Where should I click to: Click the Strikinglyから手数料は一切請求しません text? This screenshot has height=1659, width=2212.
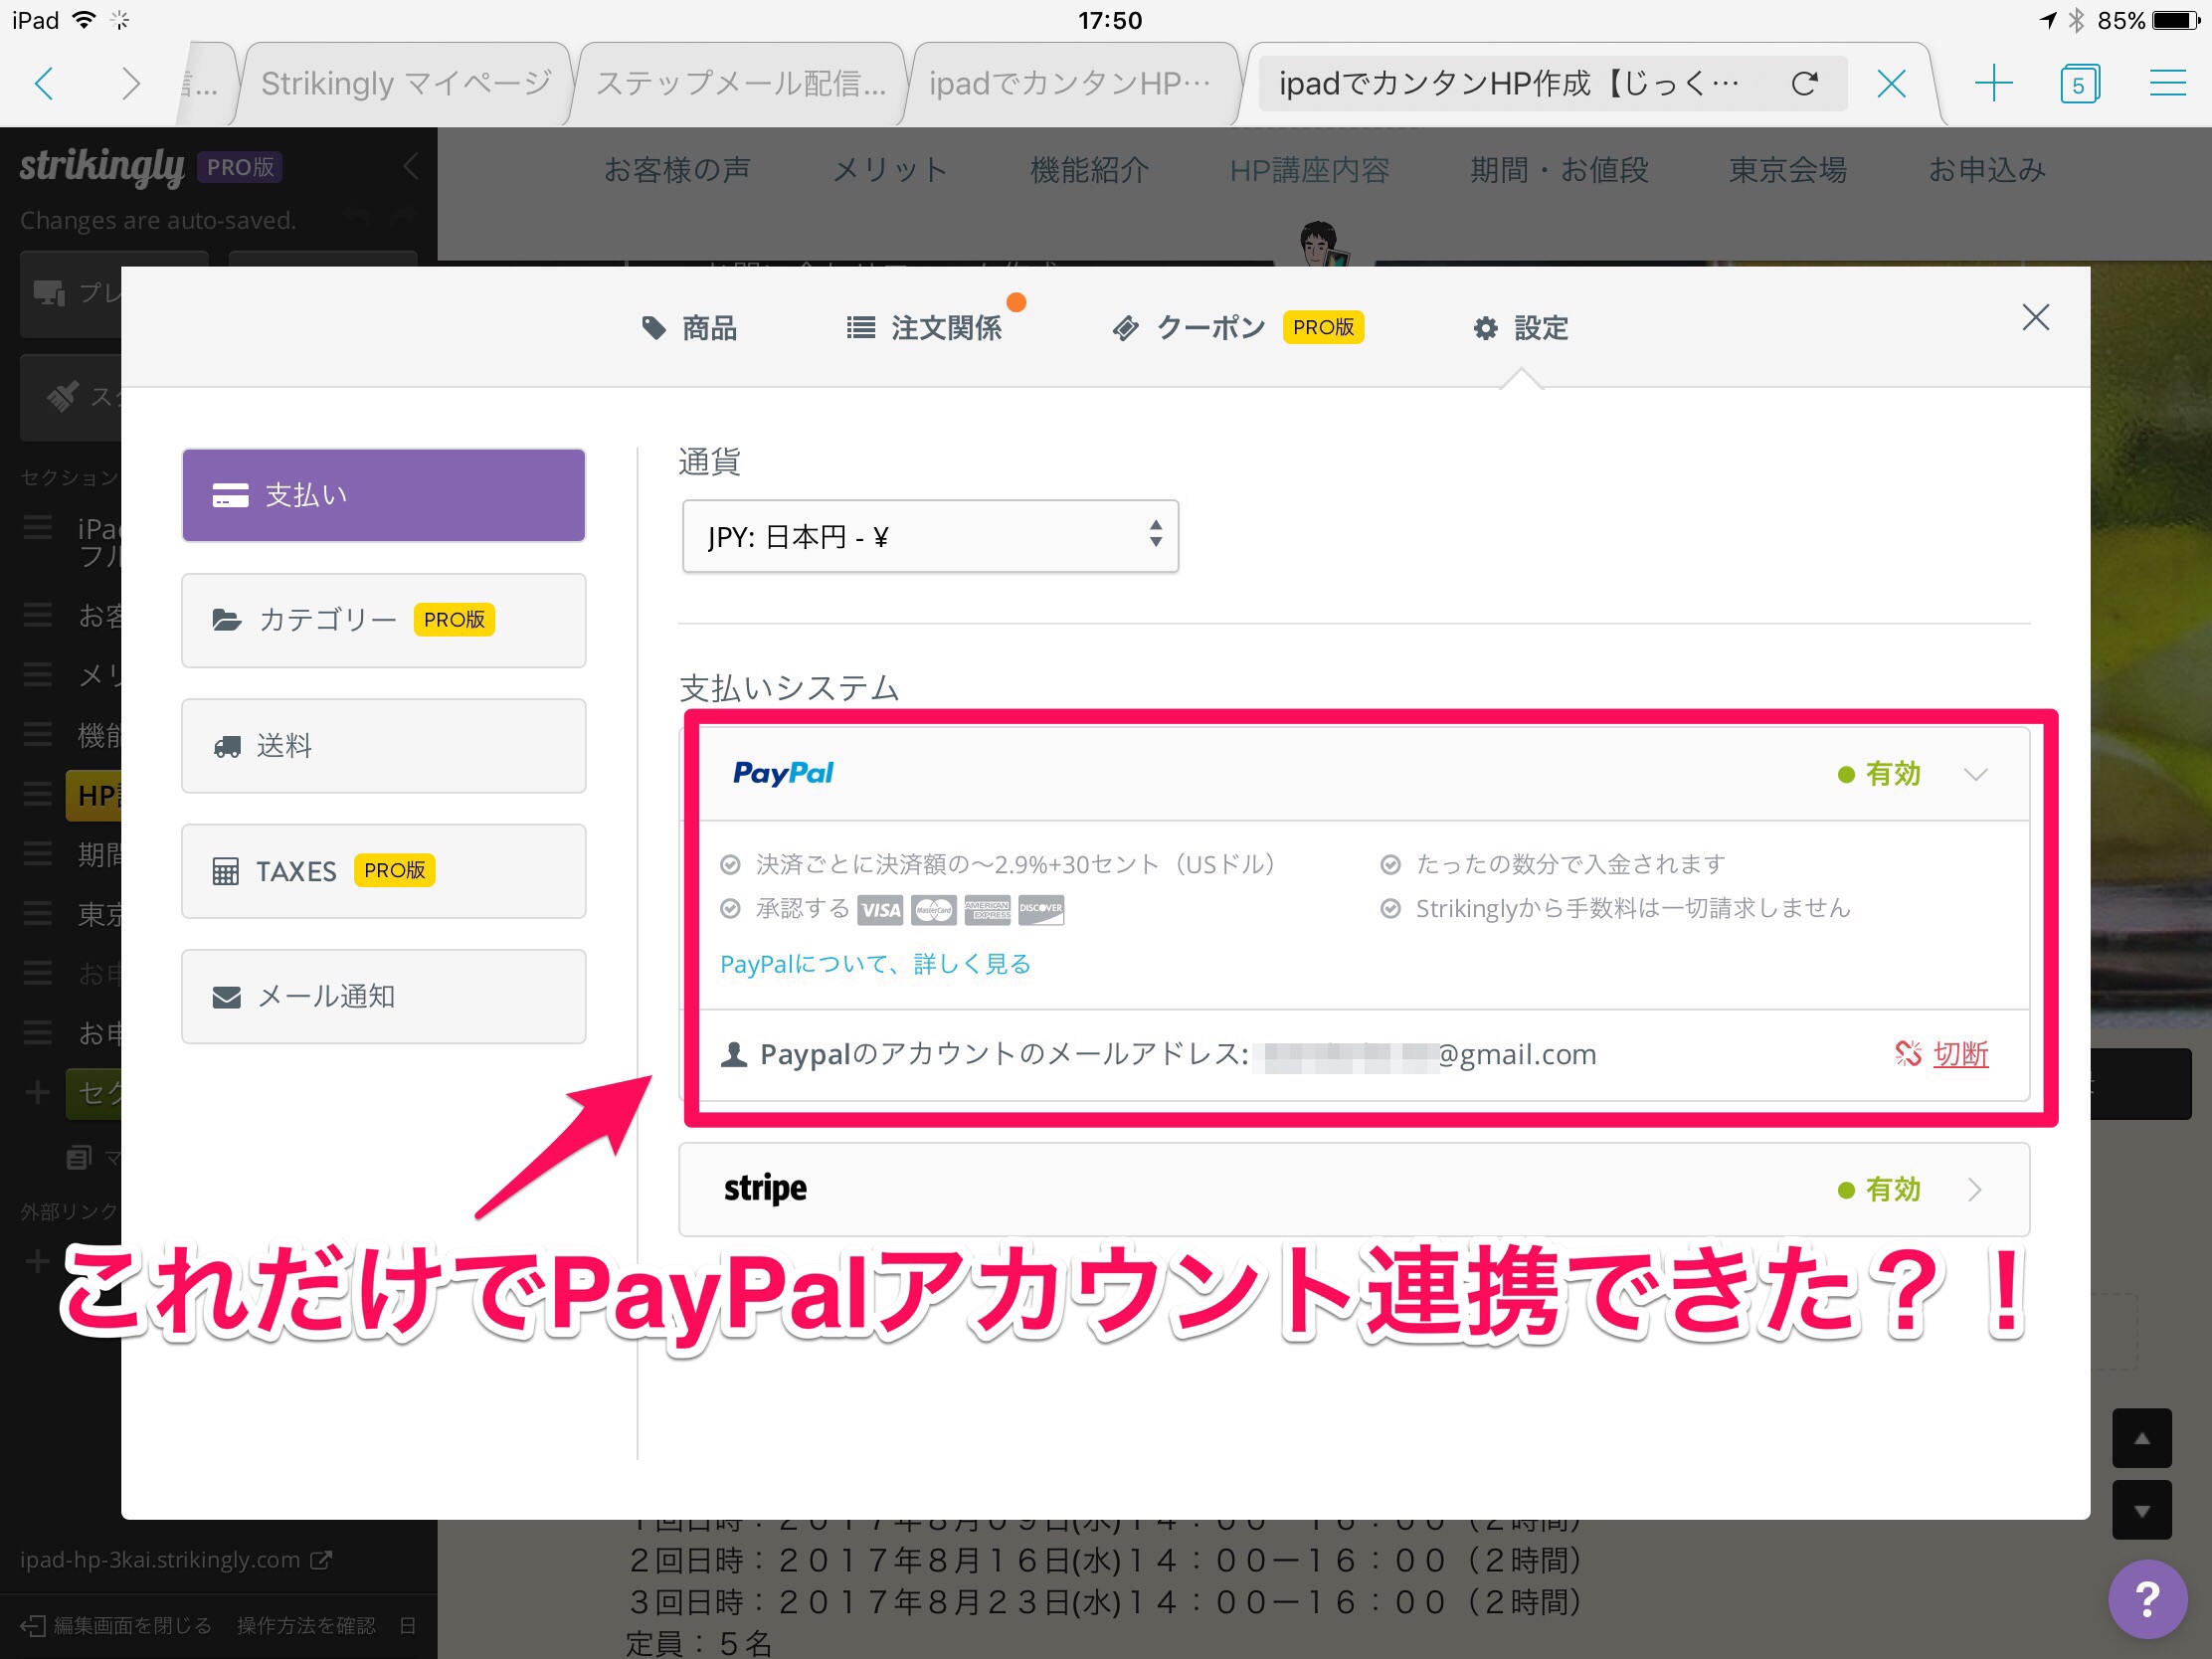[x=1633, y=908]
